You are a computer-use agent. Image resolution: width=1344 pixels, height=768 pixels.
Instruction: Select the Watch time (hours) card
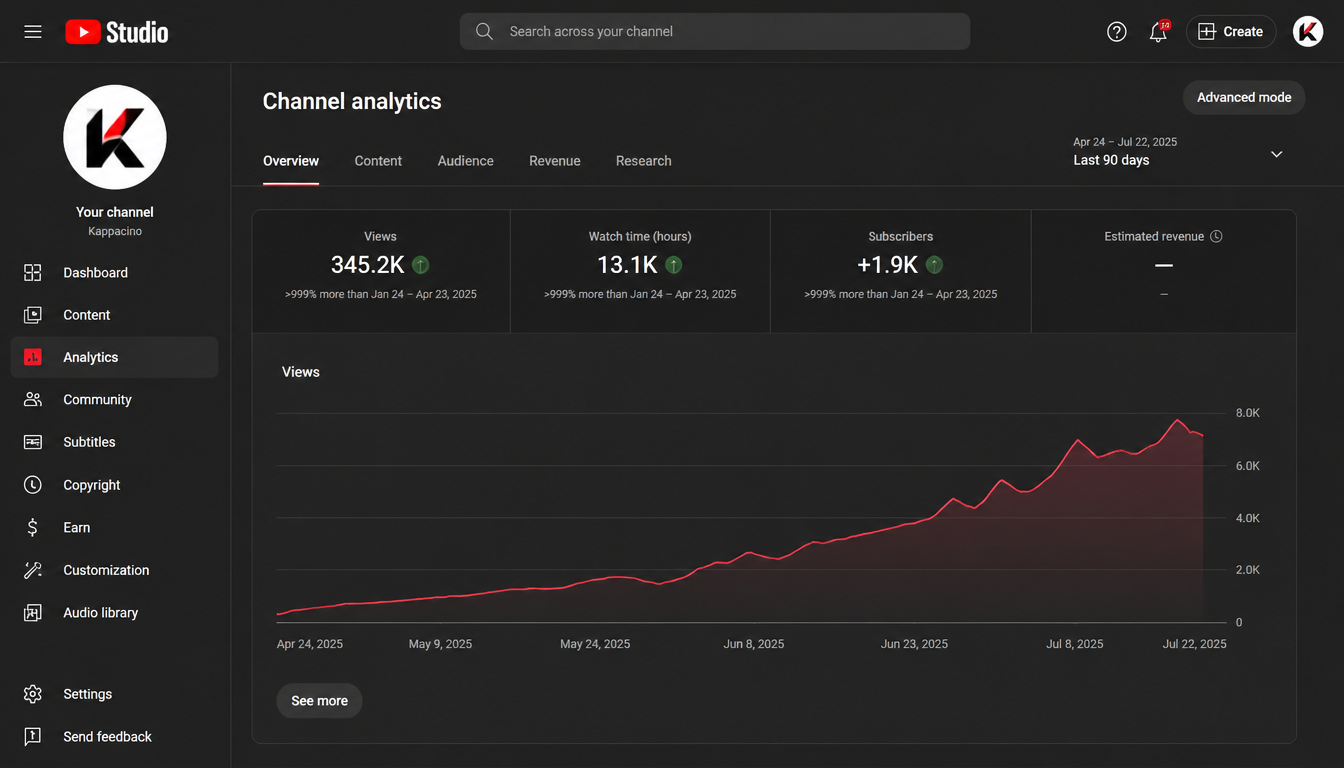click(640, 271)
